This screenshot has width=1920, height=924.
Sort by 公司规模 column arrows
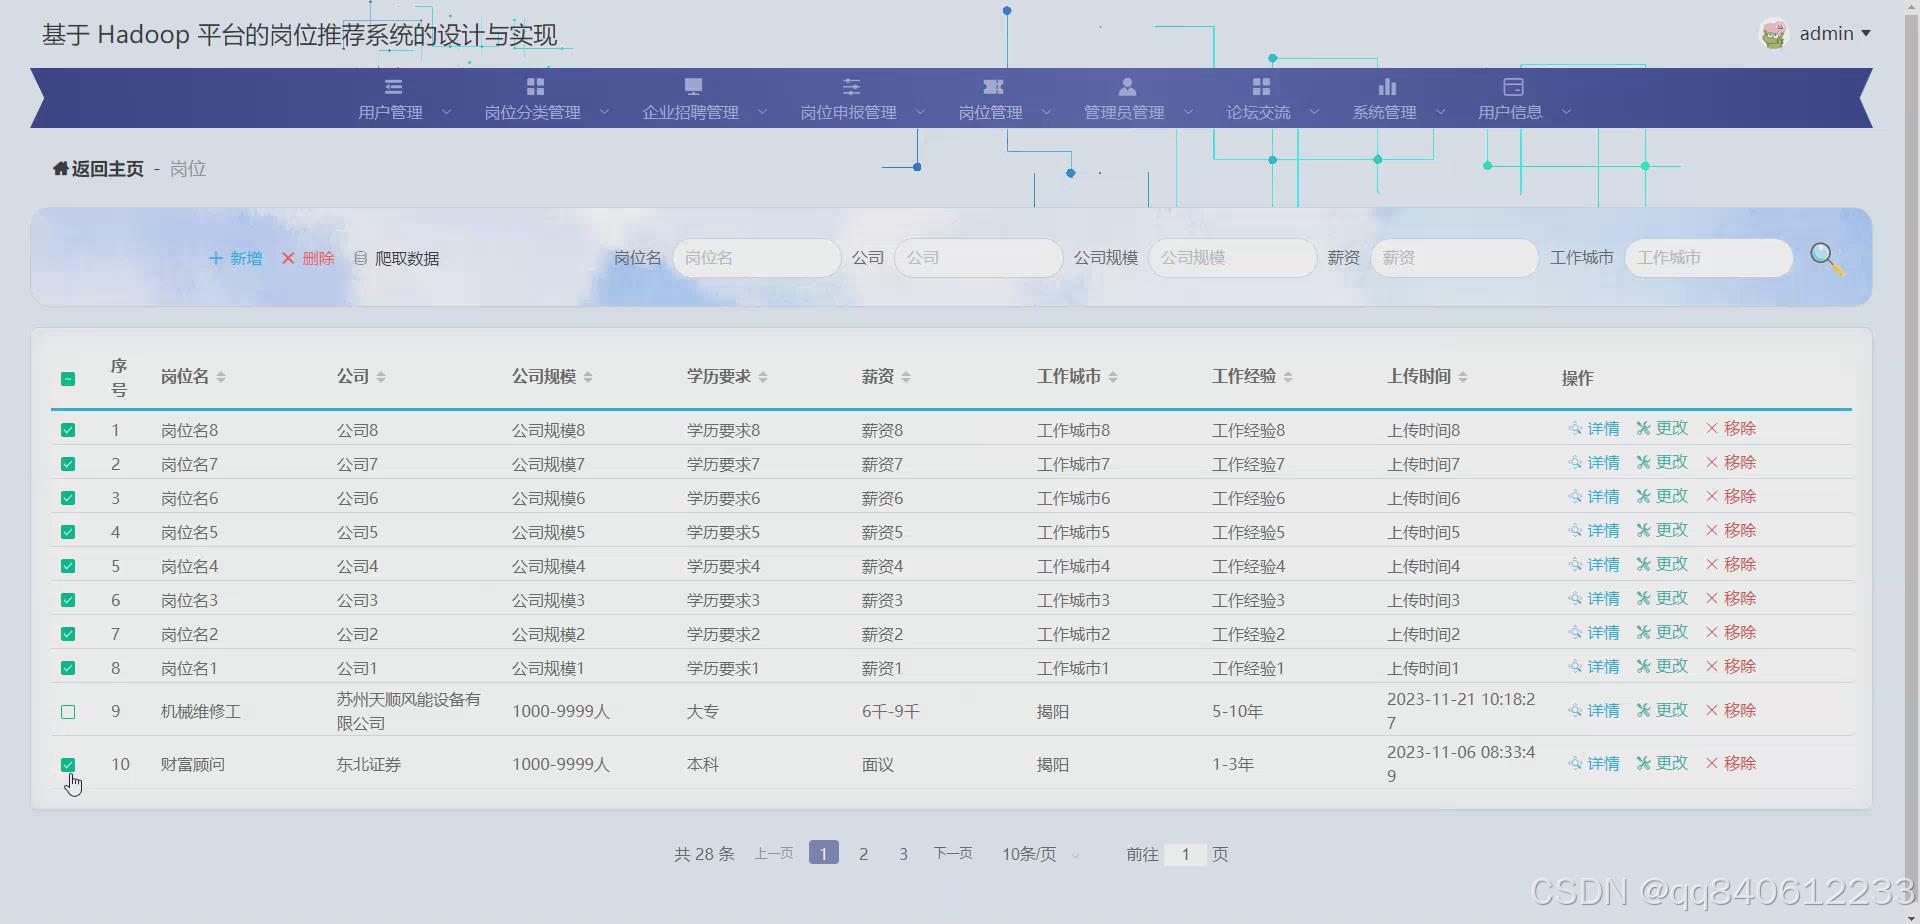pyautogui.click(x=588, y=377)
